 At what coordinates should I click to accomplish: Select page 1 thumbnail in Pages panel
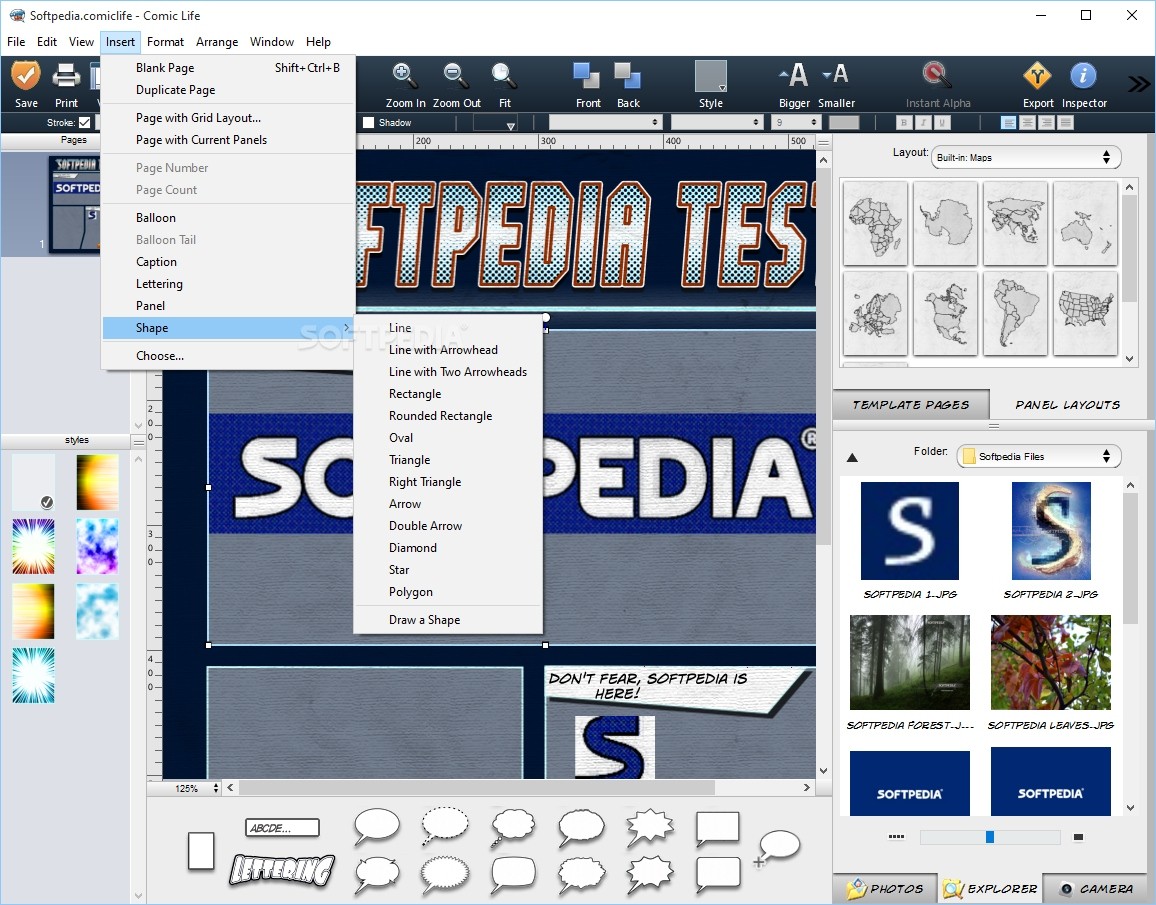point(73,204)
